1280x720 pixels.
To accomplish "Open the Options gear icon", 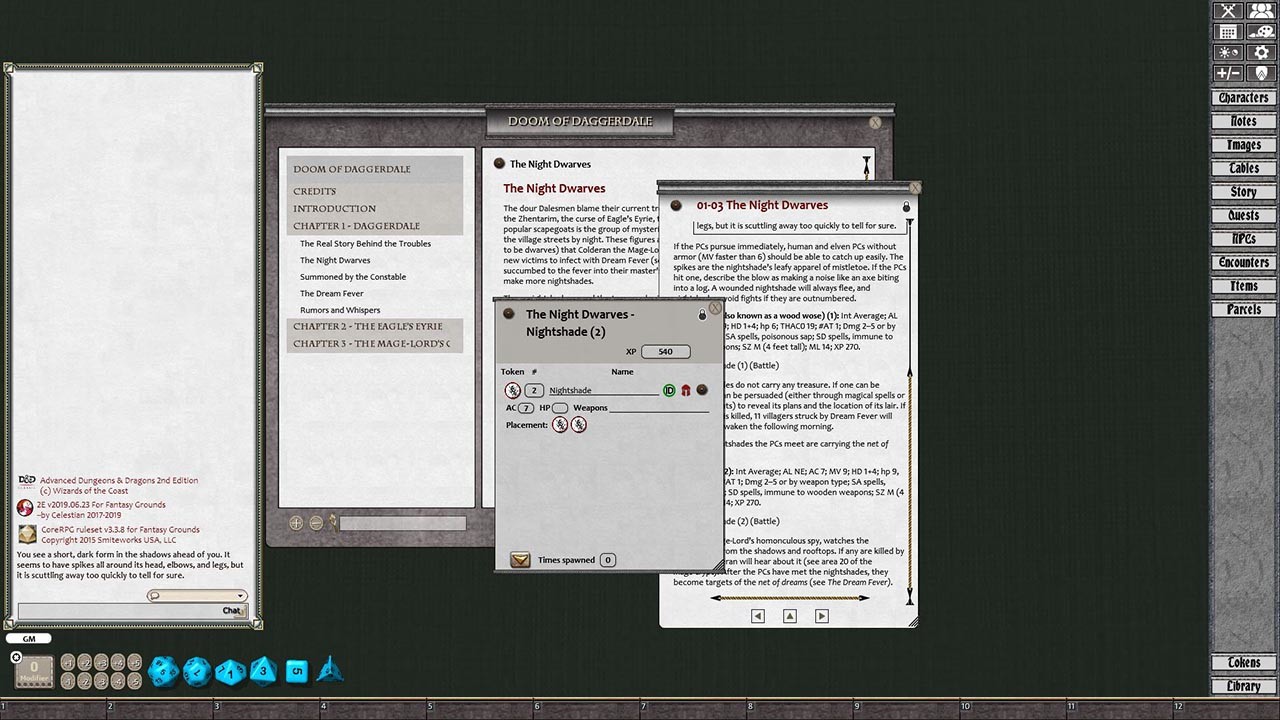I will [x=1260, y=51].
